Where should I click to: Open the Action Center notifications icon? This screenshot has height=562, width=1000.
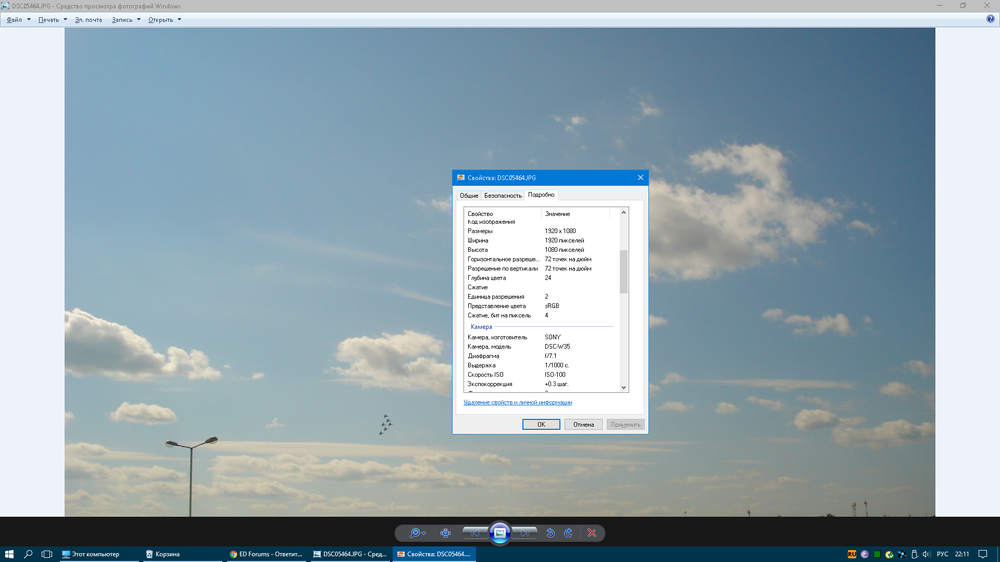point(983,554)
